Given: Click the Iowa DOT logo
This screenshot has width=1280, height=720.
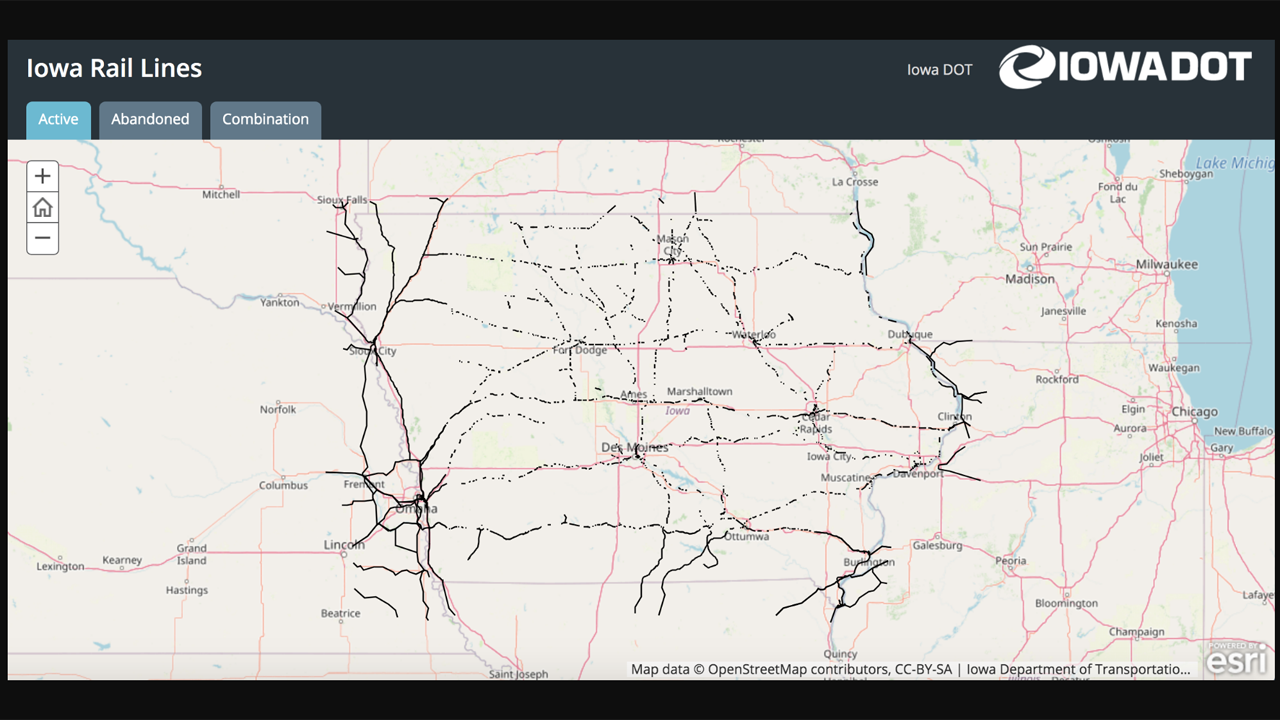Looking at the screenshot, I should pos(1125,68).
